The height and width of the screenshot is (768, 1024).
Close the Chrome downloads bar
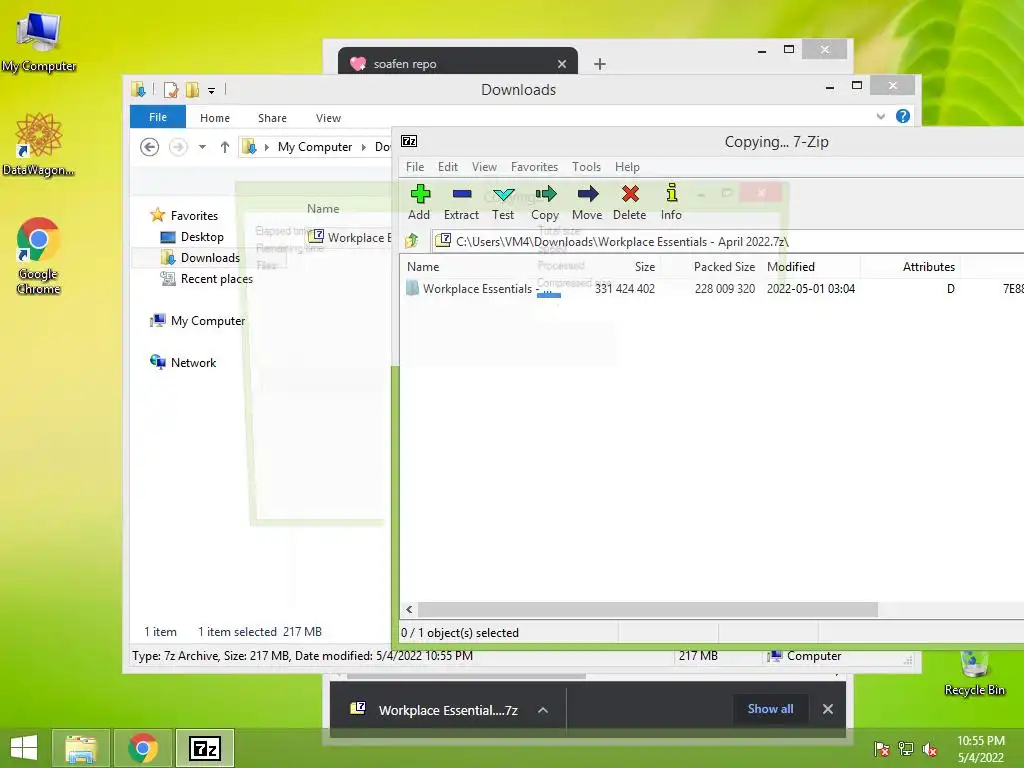827,709
